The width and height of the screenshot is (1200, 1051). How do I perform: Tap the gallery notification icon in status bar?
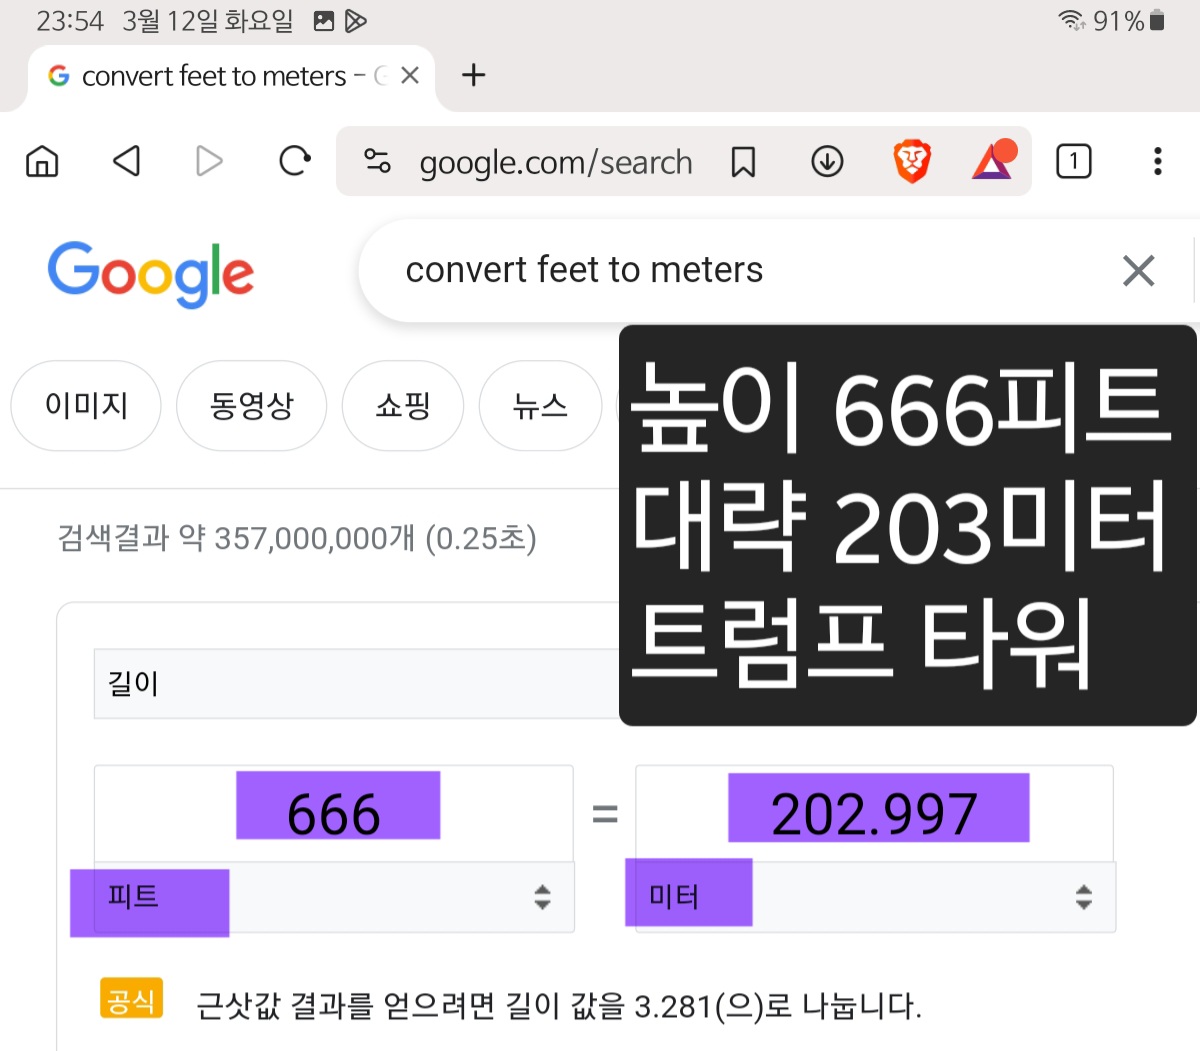324,21
